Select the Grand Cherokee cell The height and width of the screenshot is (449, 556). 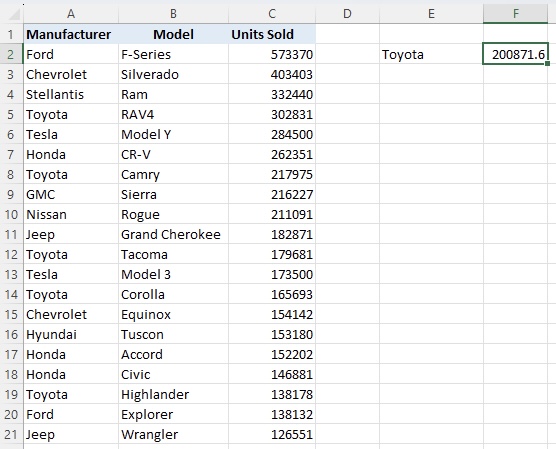(173, 234)
